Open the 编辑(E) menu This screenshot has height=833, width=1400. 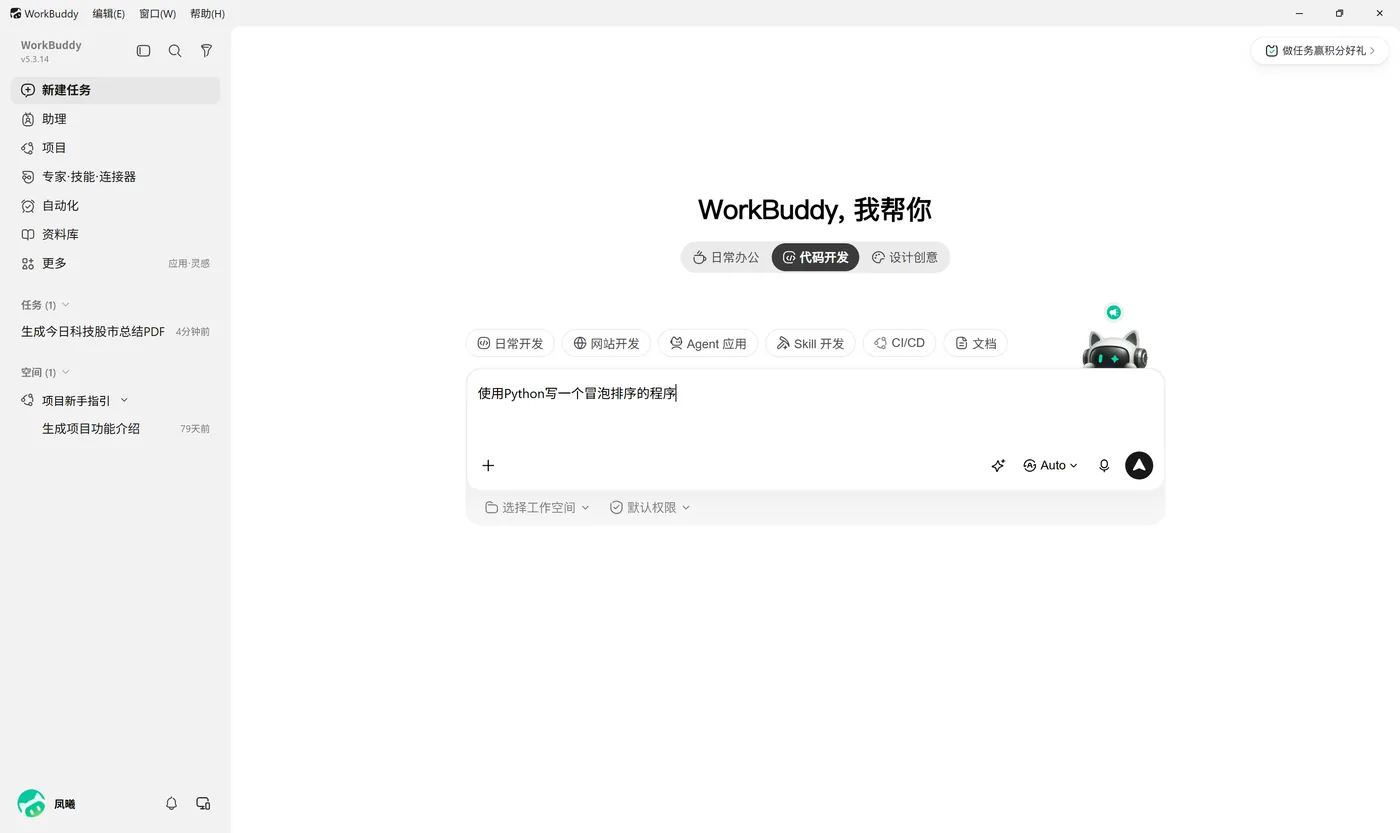click(x=108, y=14)
